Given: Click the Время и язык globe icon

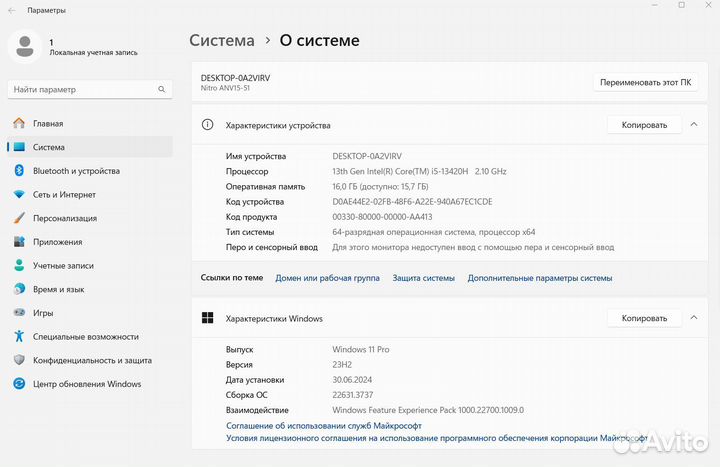Looking at the screenshot, I should (x=19, y=289).
